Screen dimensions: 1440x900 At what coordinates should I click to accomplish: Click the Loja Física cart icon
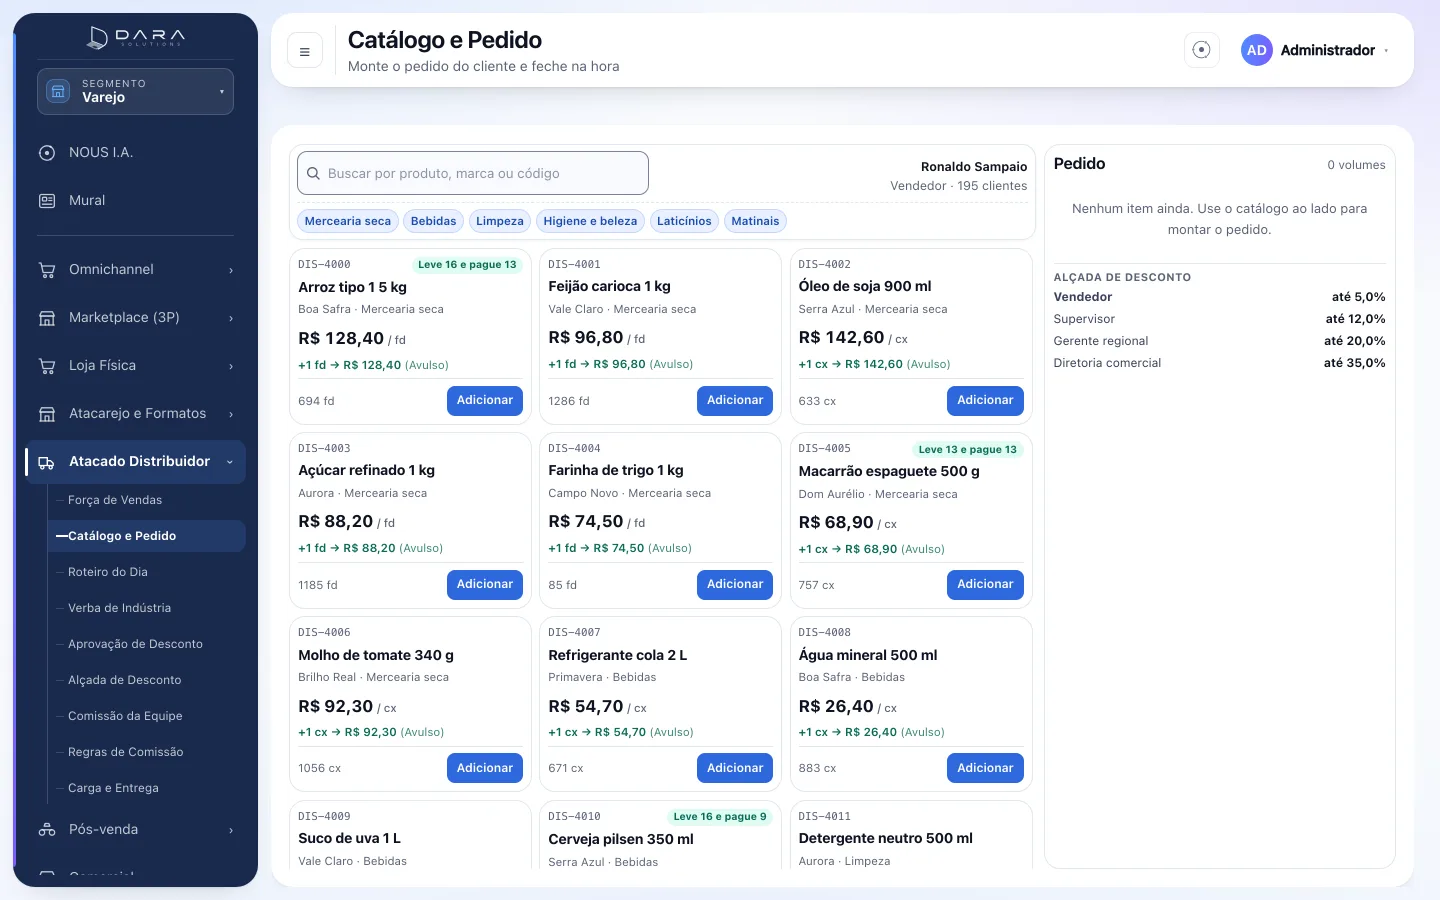click(x=47, y=366)
